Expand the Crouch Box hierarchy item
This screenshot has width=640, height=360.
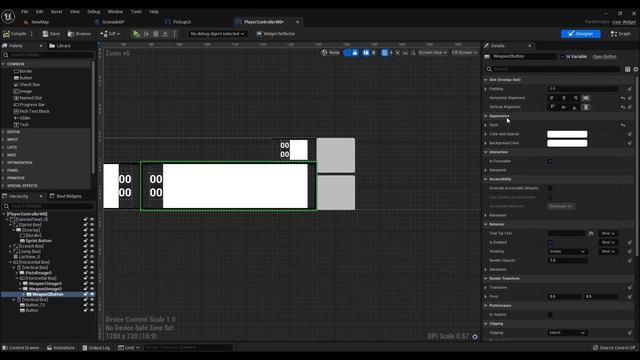click(x=10, y=246)
